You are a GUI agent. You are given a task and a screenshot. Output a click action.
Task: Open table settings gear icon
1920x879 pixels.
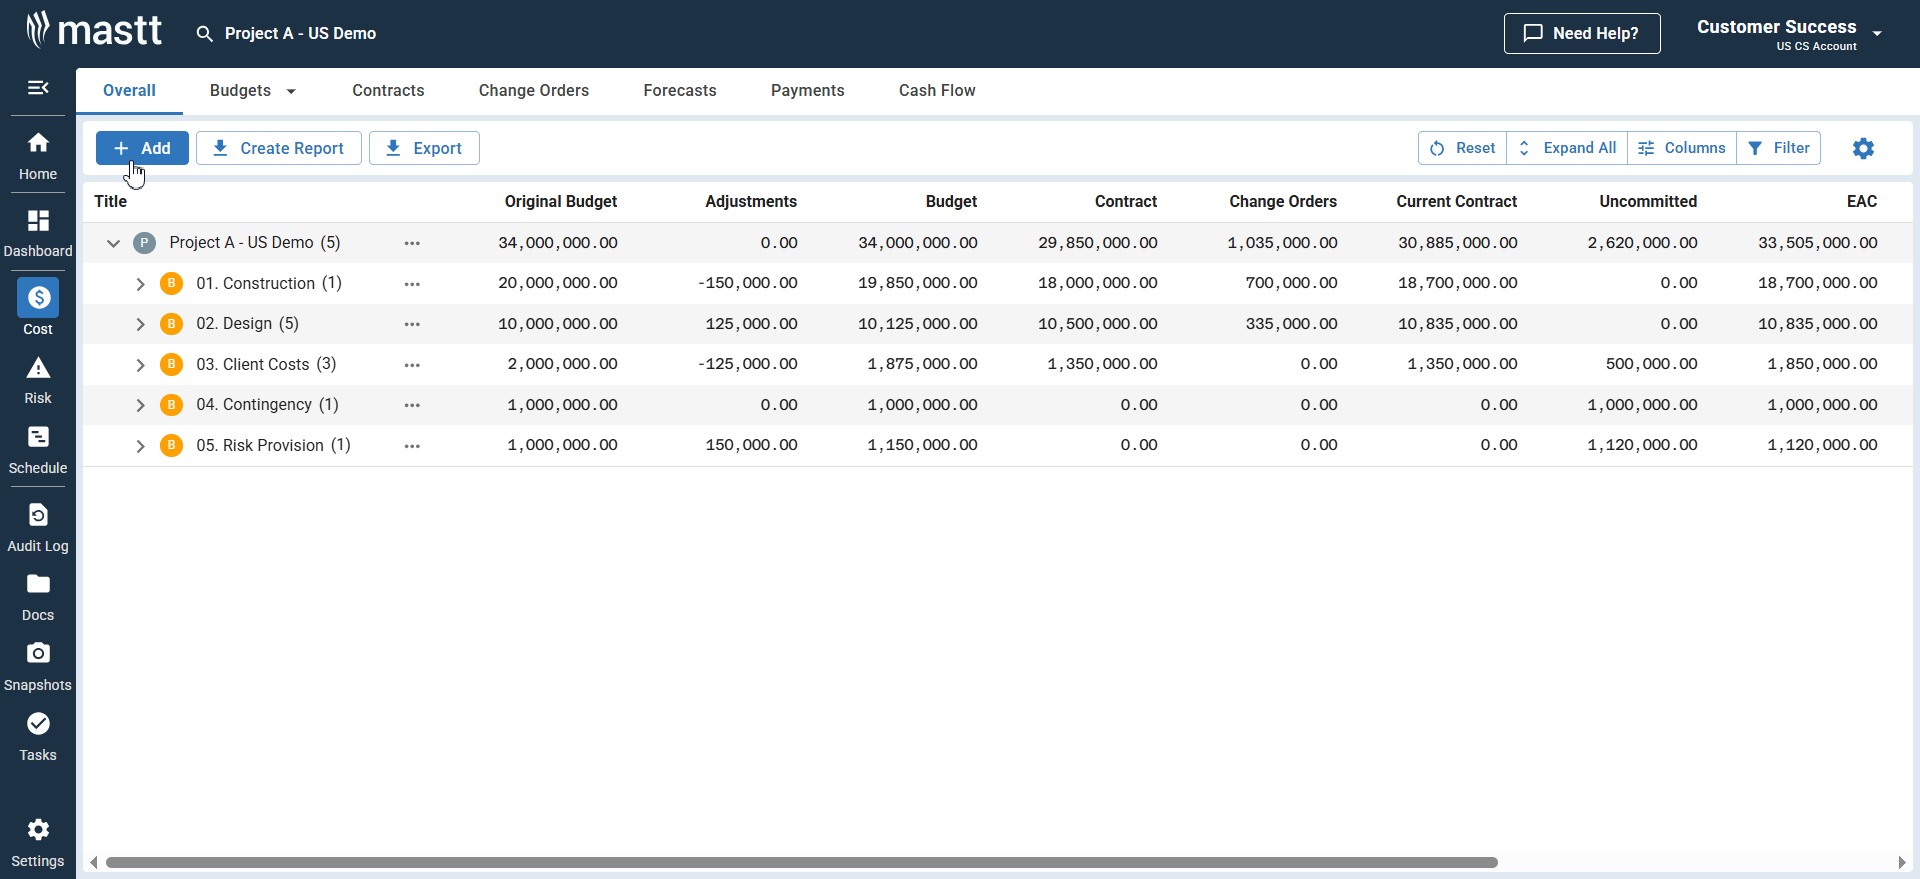(x=1863, y=148)
